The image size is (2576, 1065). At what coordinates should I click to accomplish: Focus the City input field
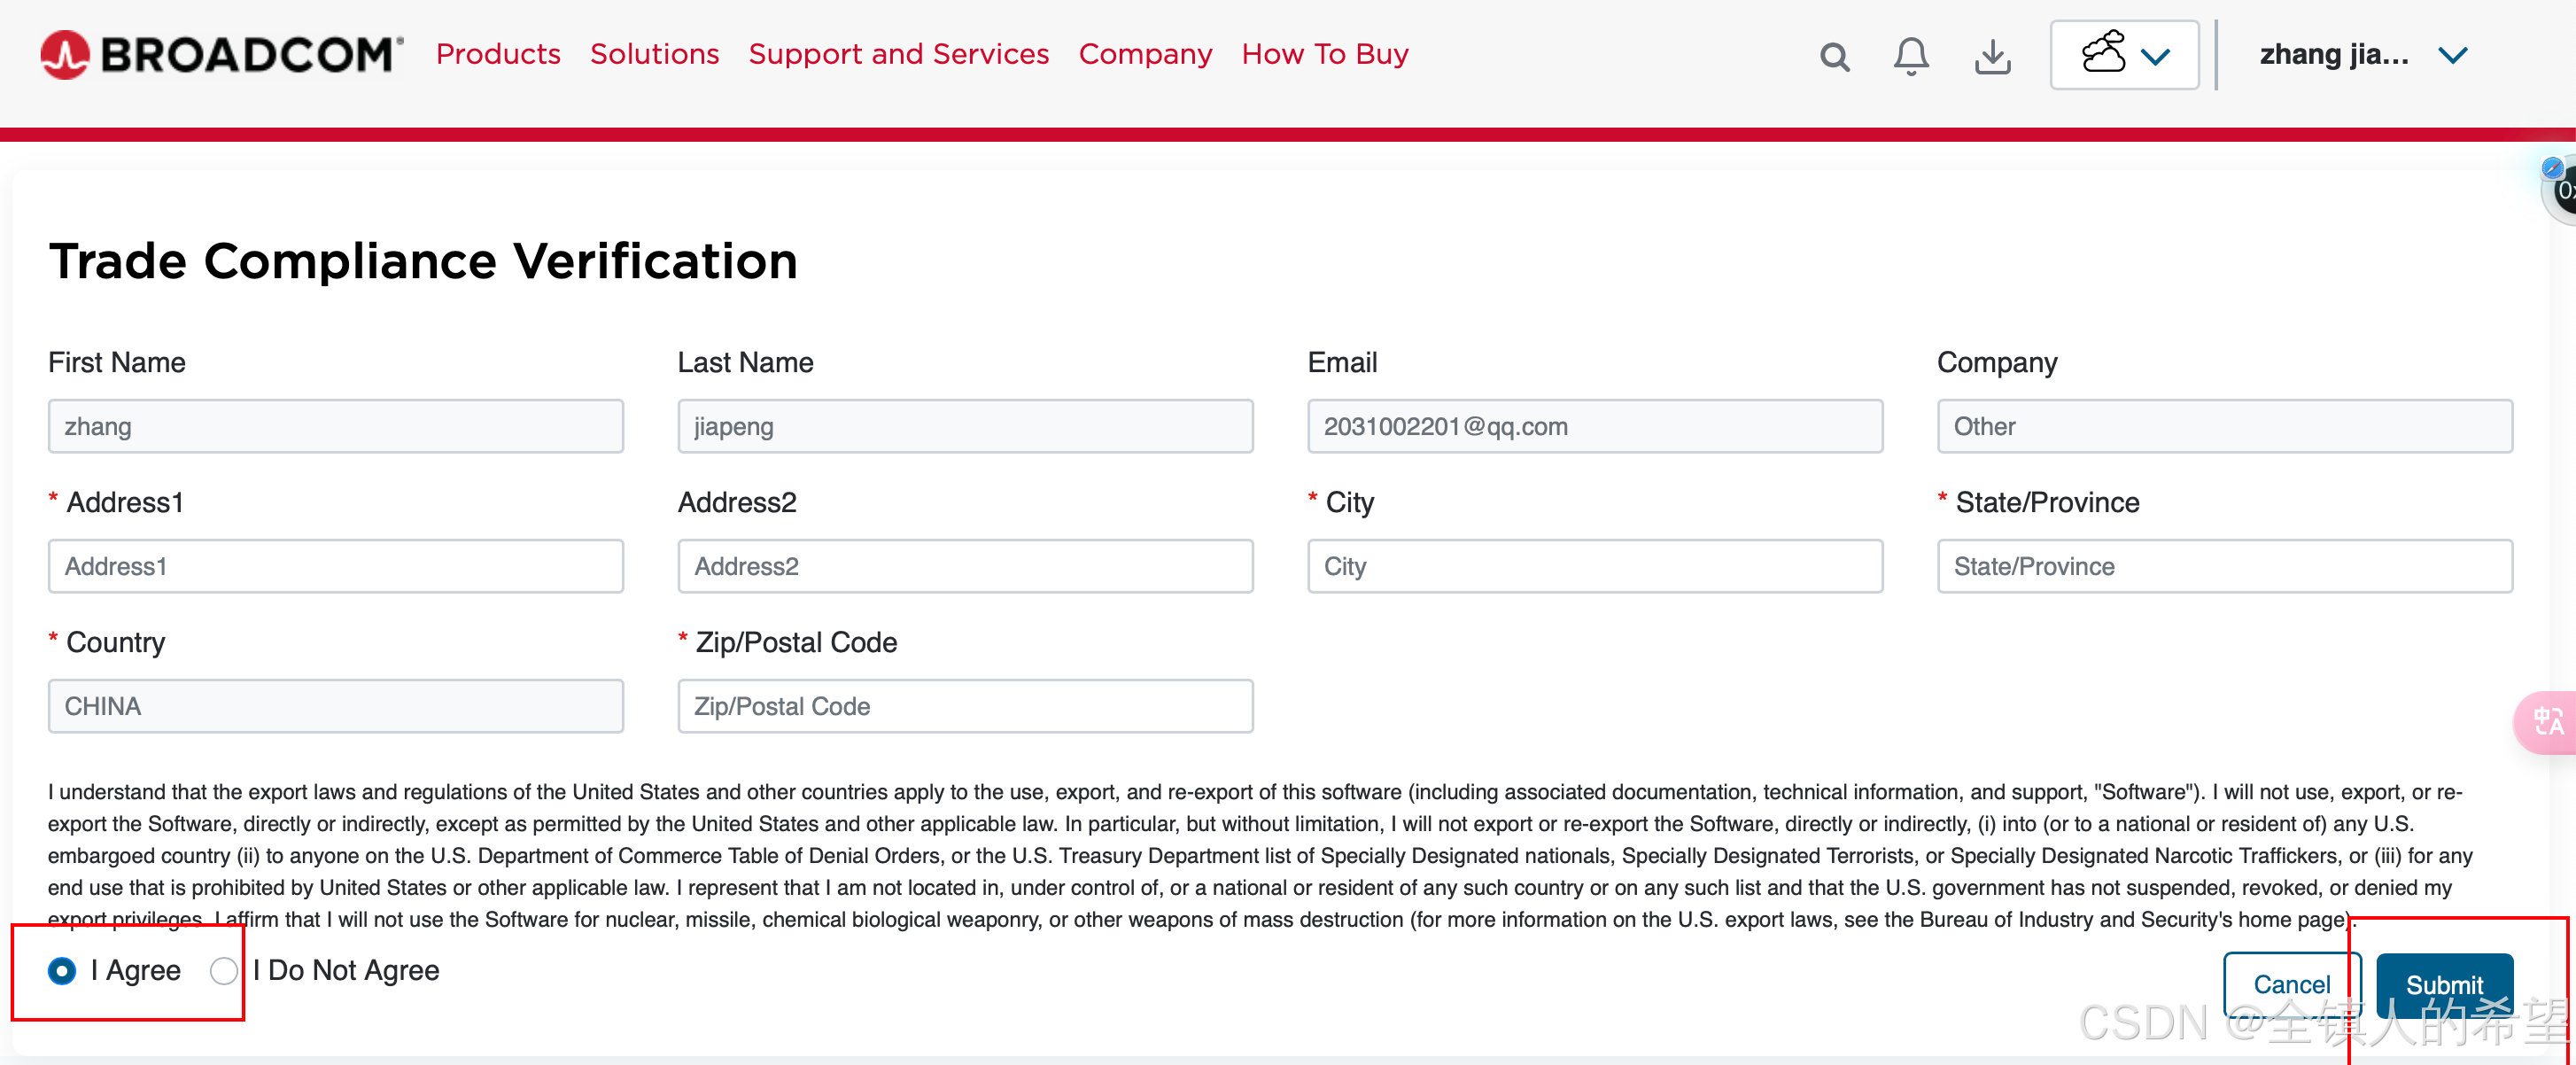pos(1595,566)
